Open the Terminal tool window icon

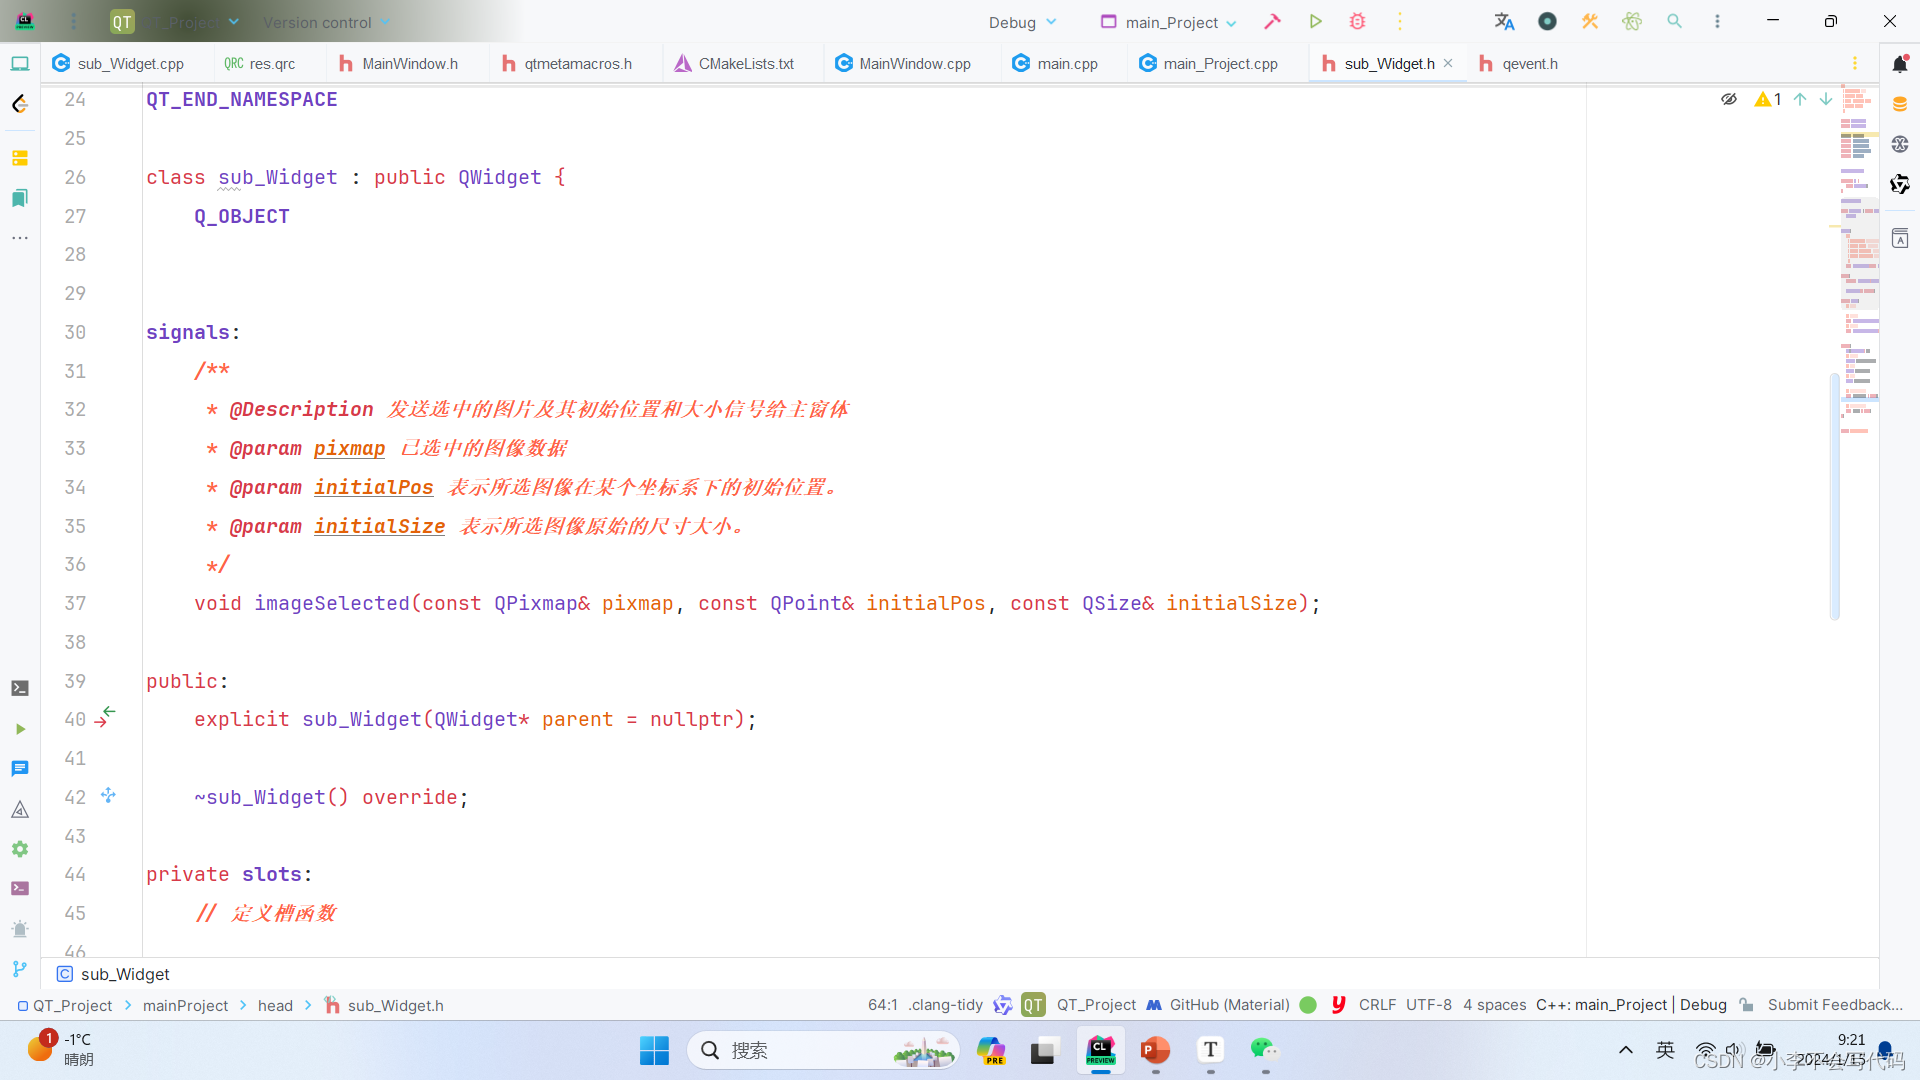coord(20,688)
